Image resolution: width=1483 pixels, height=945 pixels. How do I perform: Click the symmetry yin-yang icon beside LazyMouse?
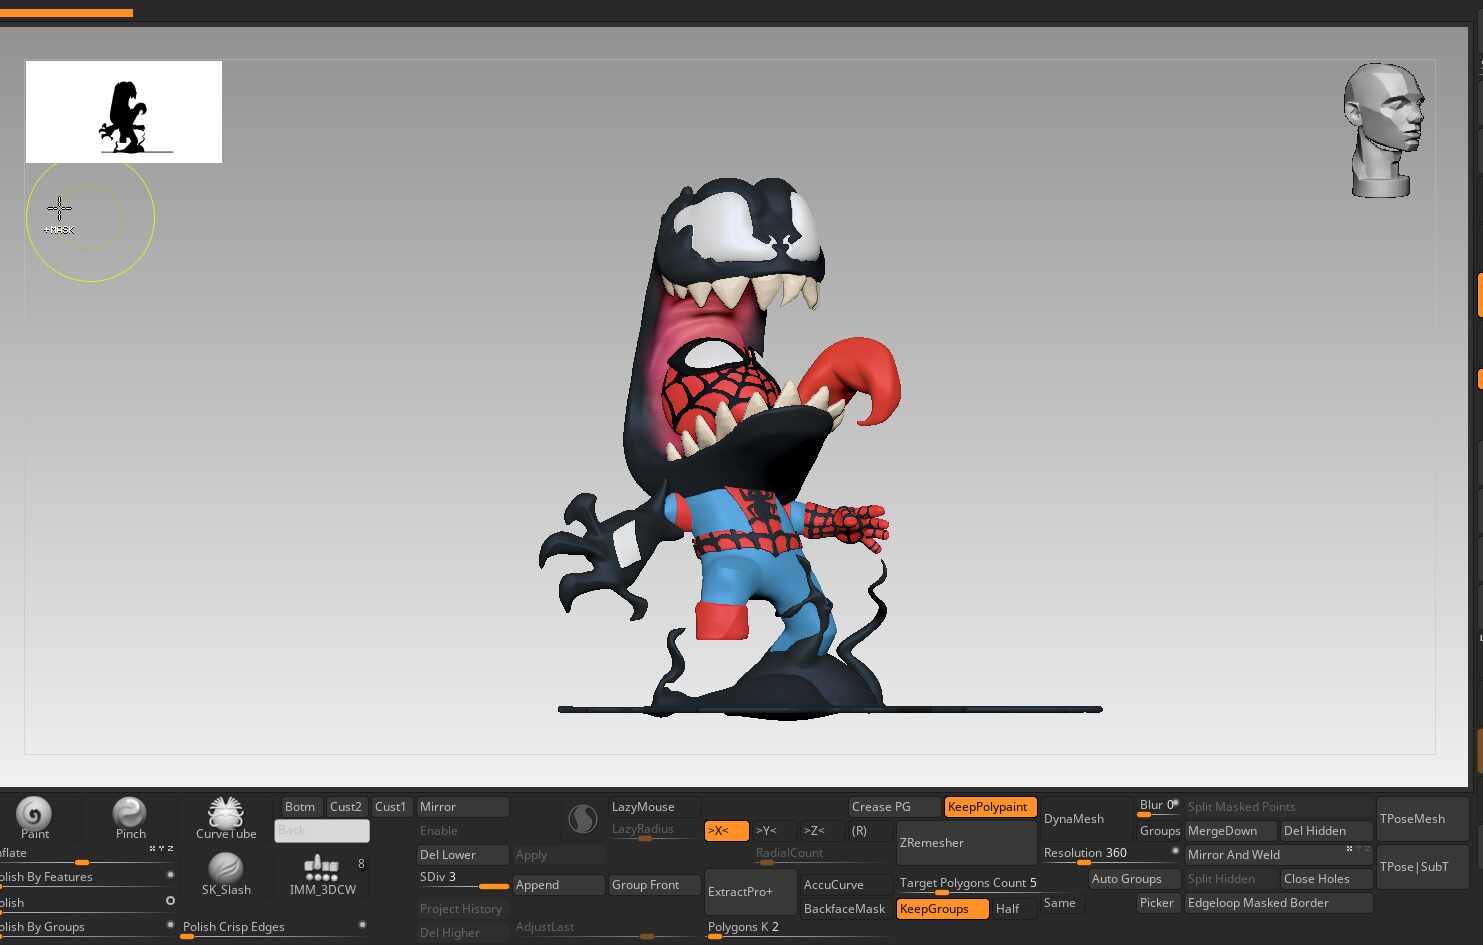(x=582, y=819)
